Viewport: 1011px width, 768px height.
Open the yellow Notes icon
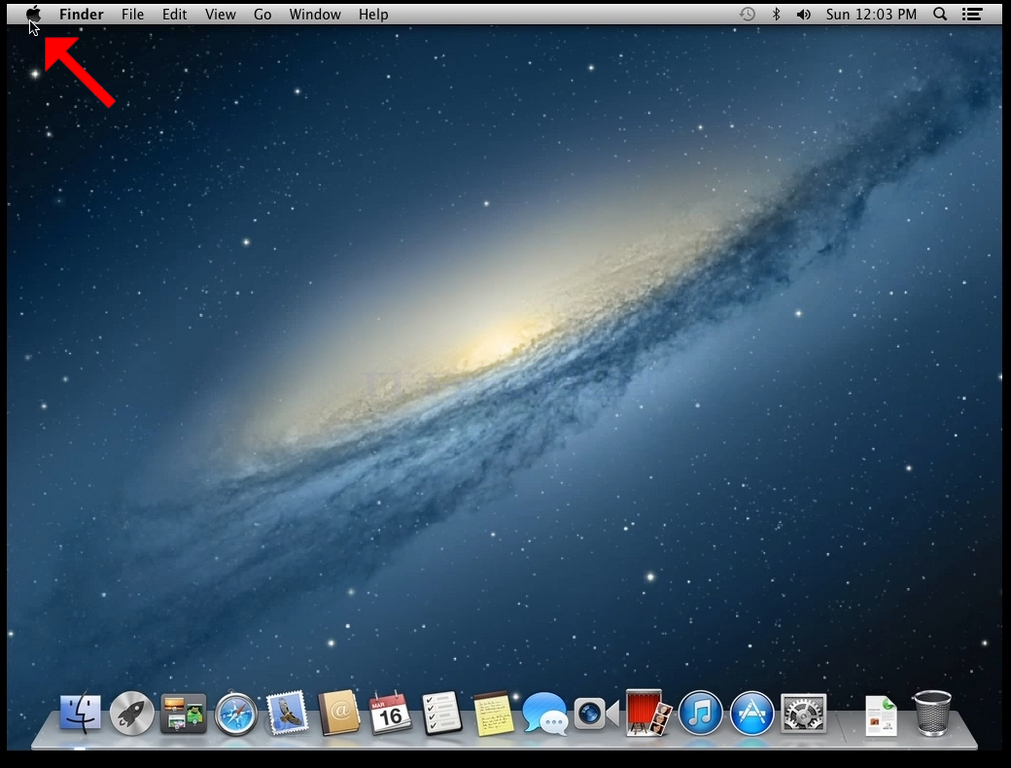point(493,713)
